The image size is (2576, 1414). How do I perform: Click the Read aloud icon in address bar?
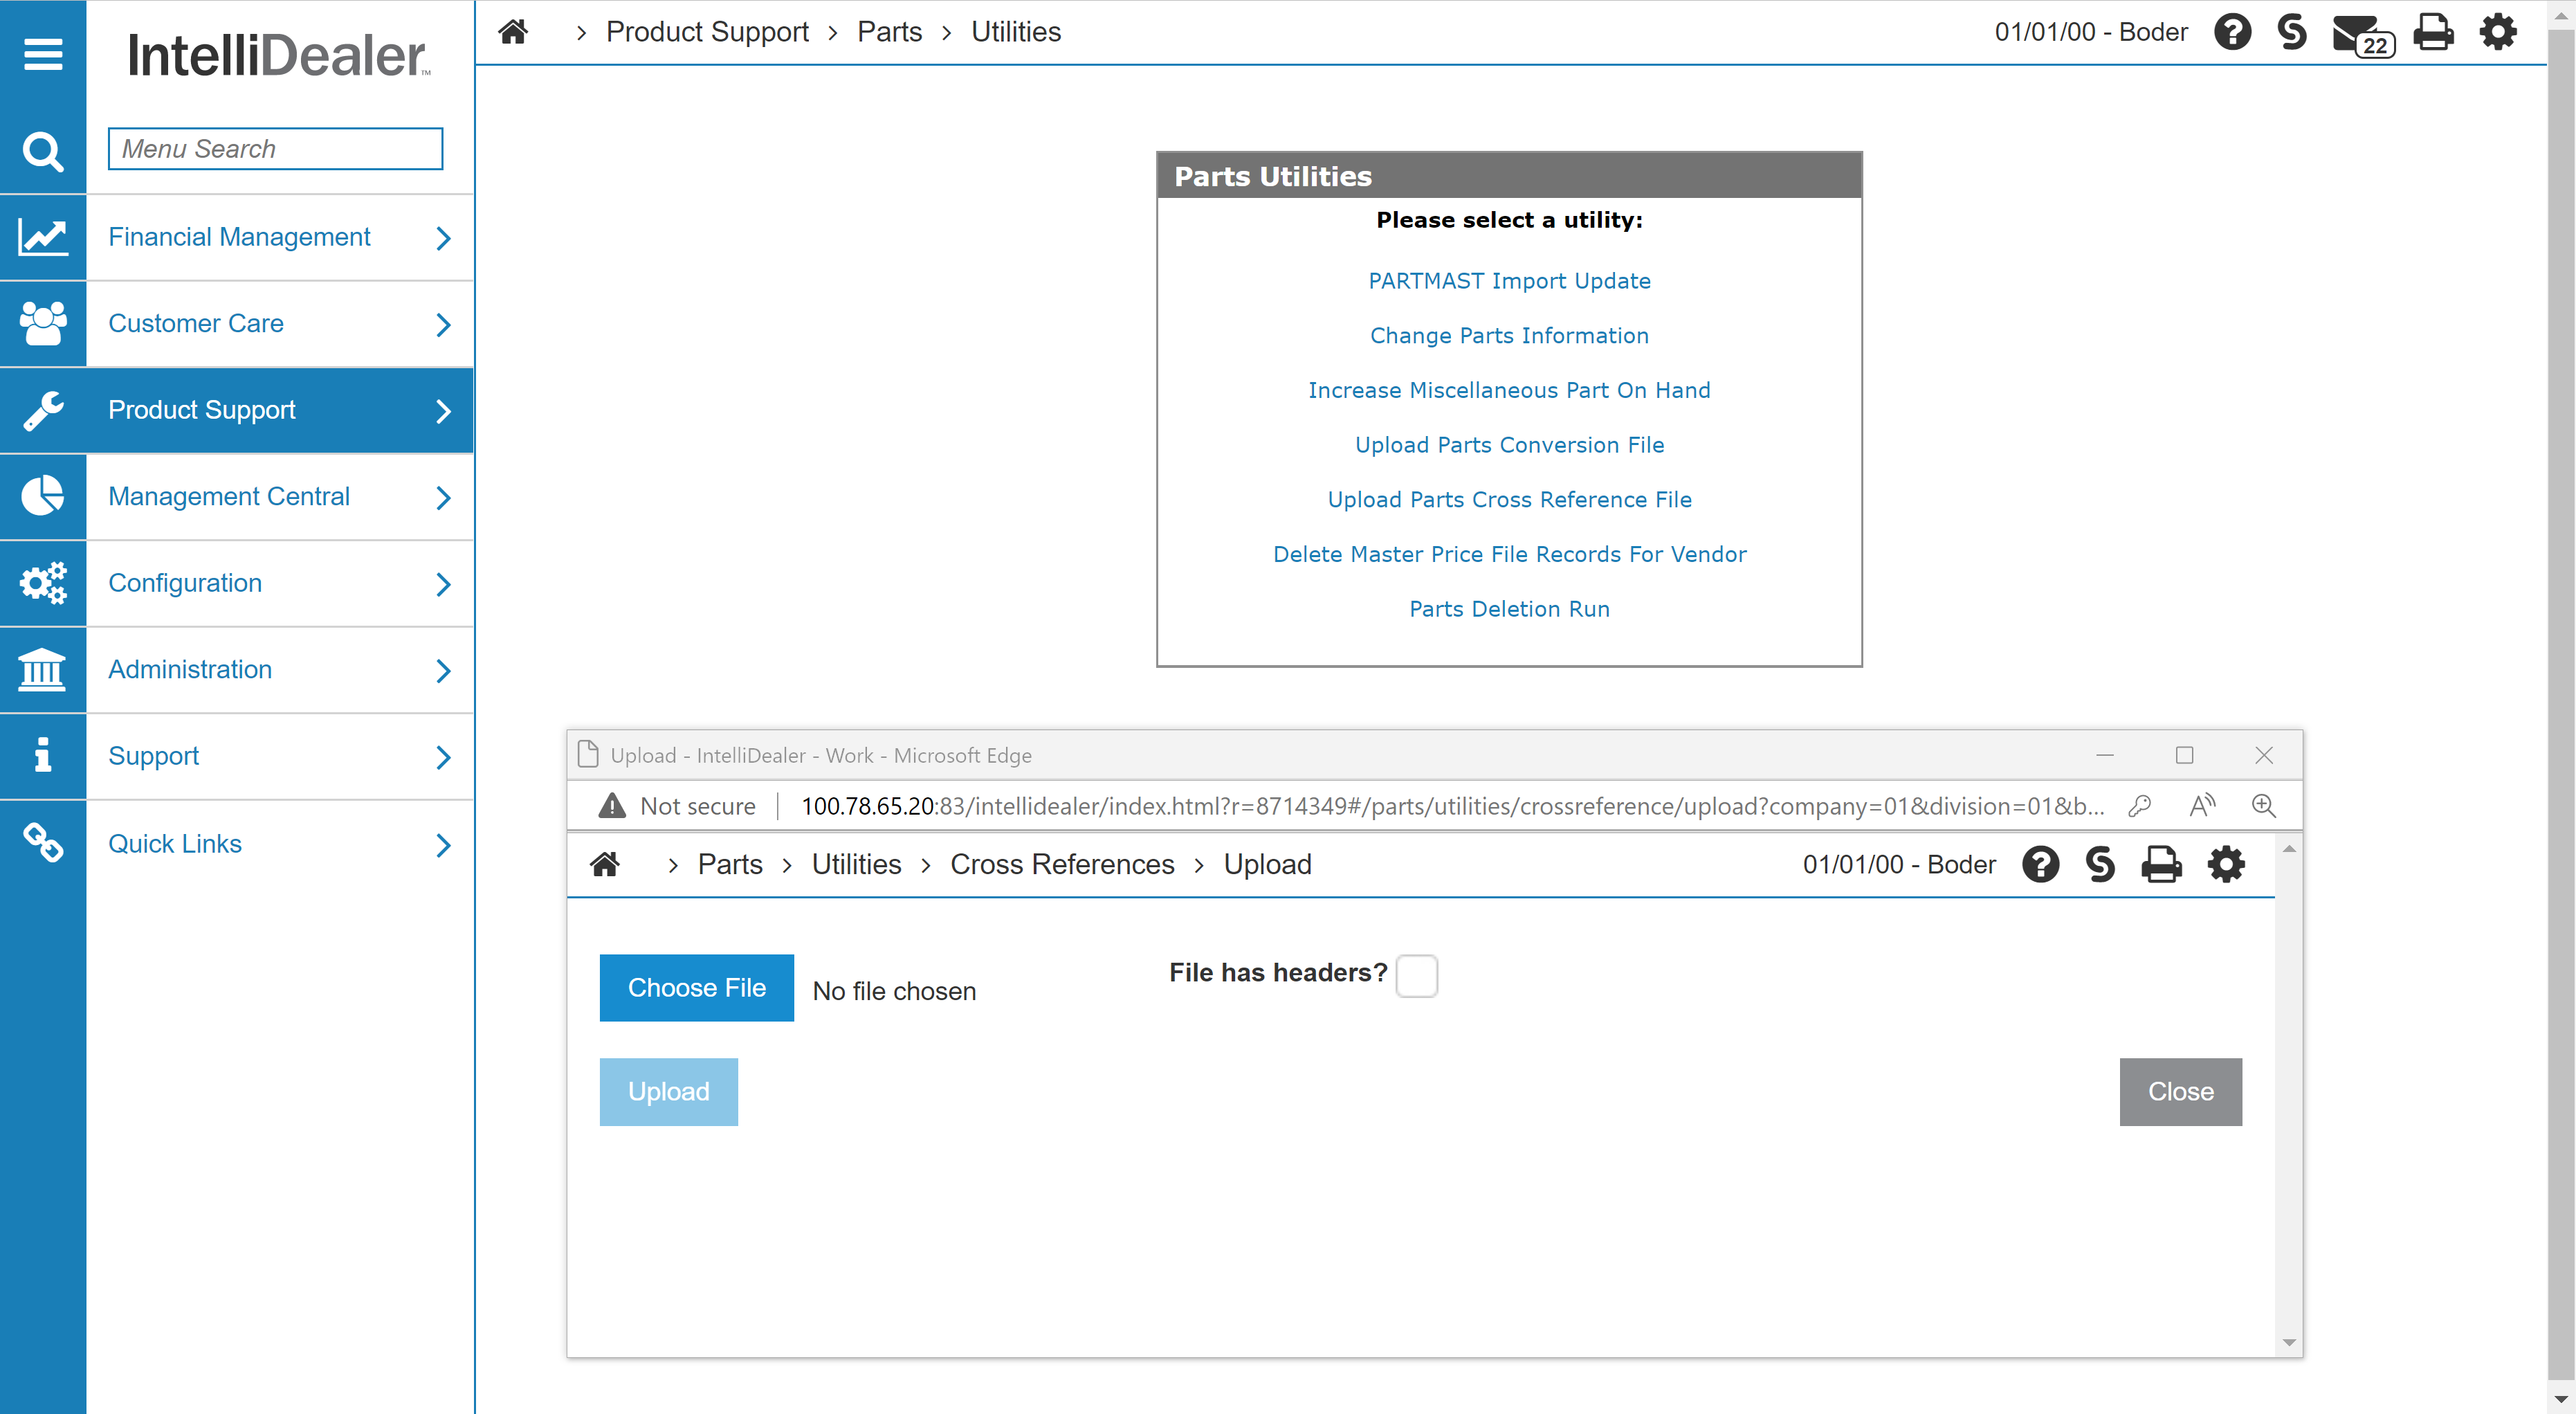coord(2202,806)
